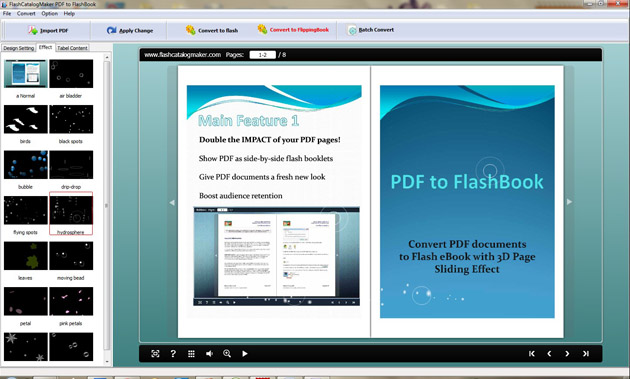The height and width of the screenshot is (379, 630).
Task: Start auto flip with the play icon
Action: click(245, 354)
